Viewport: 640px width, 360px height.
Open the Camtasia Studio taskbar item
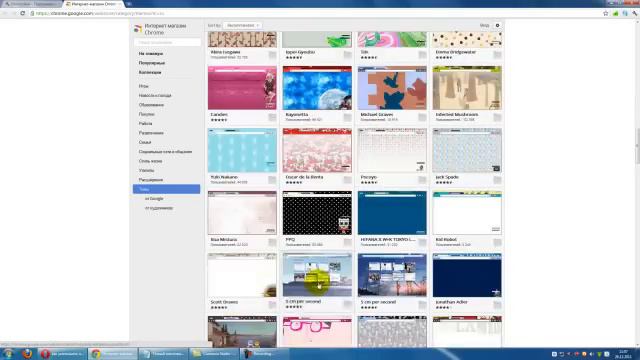pyautogui.click(x=213, y=353)
